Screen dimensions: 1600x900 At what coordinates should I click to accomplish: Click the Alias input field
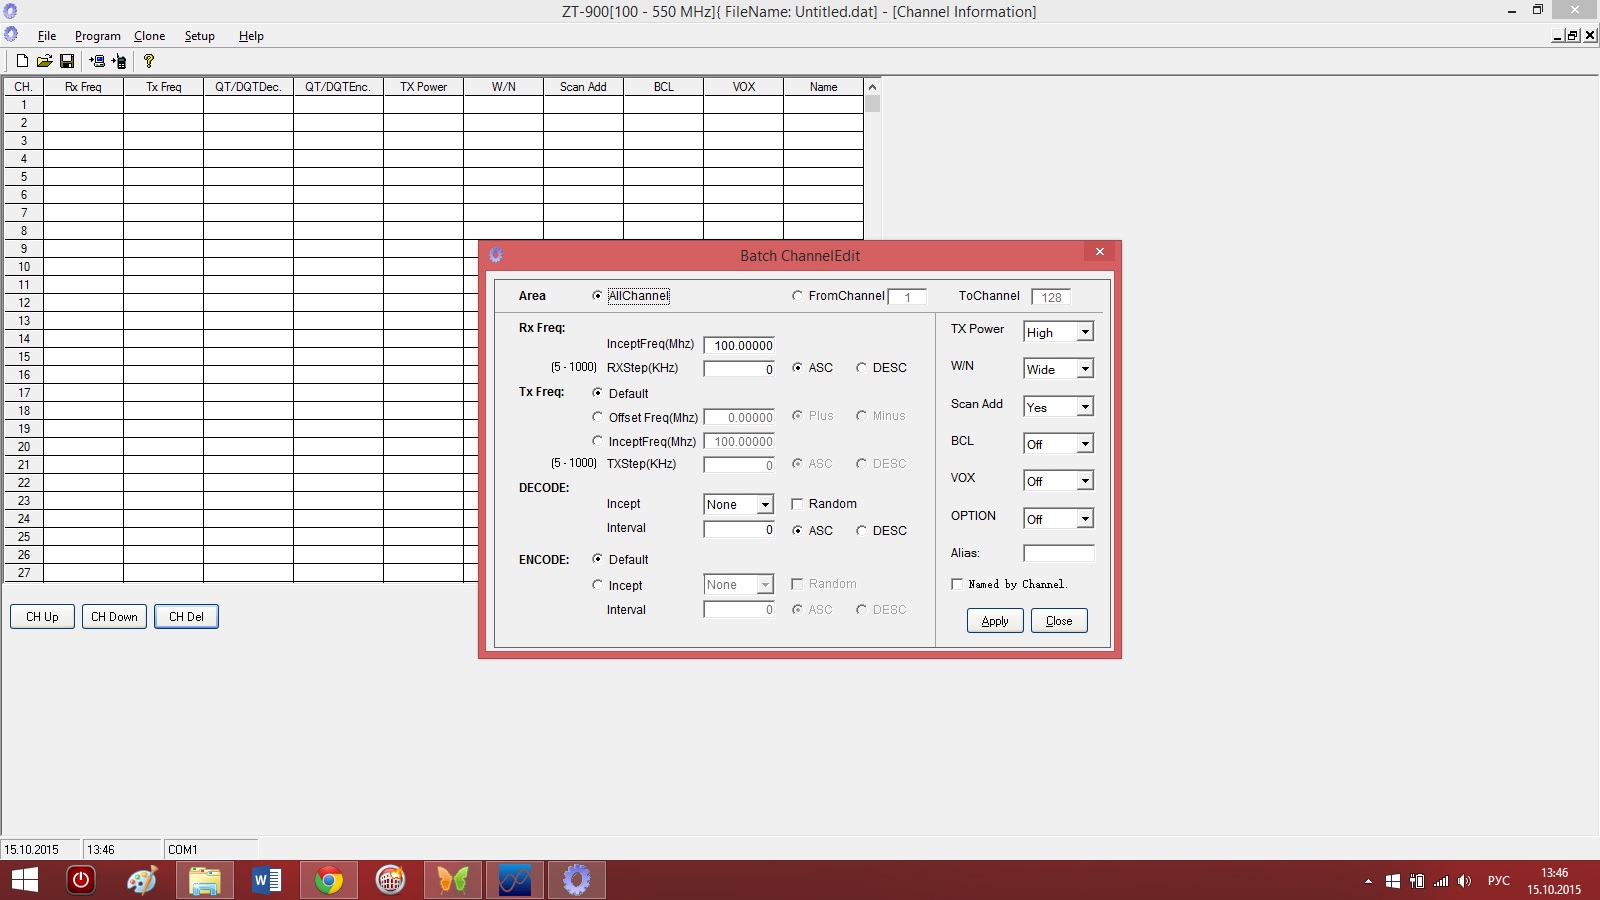(1058, 553)
